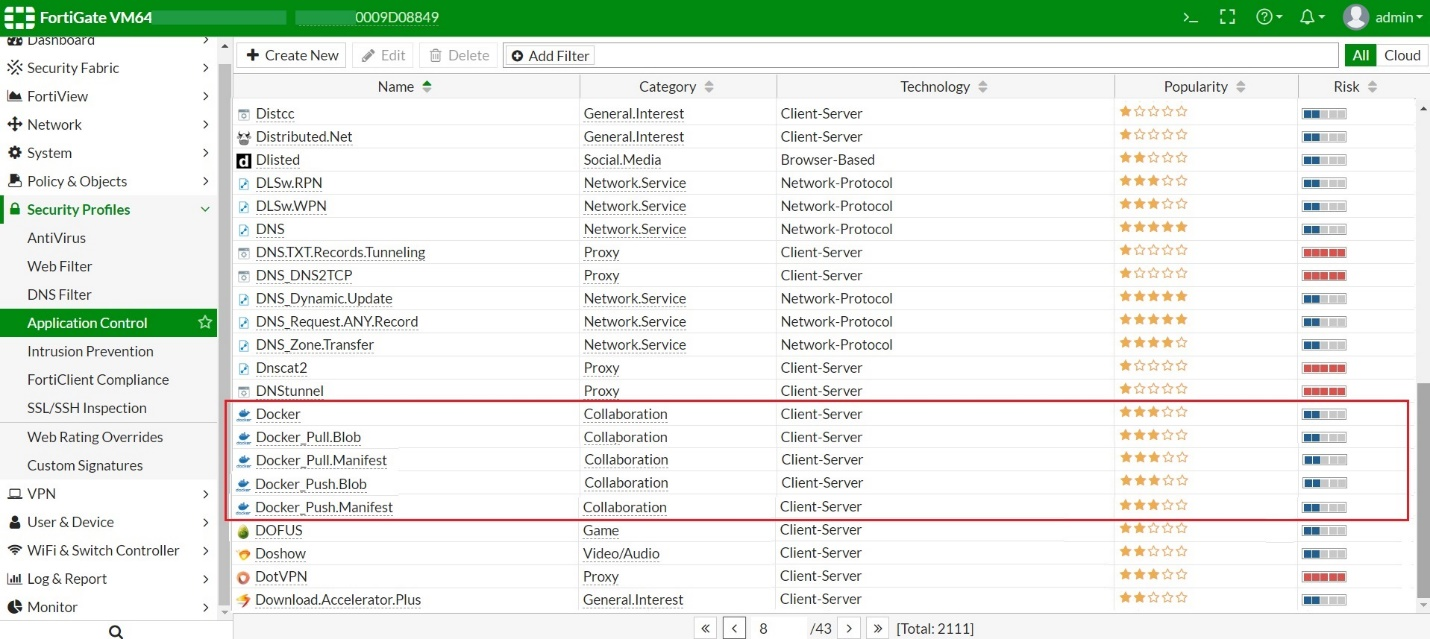Click the Delete button
Screen dimensions: 1430x639
pos(459,55)
